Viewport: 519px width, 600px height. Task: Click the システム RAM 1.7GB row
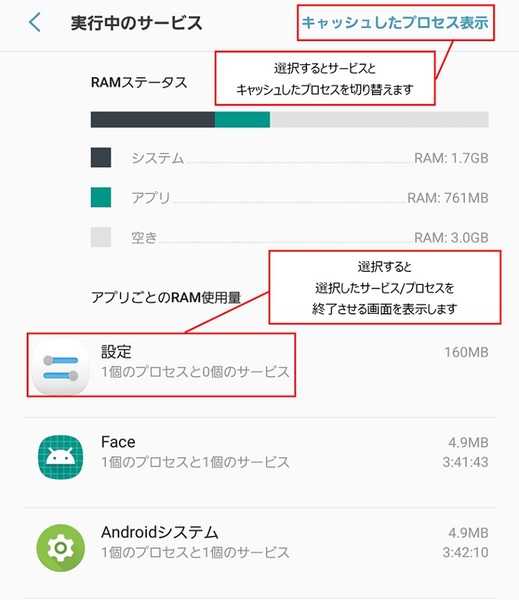tap(289, 158)
